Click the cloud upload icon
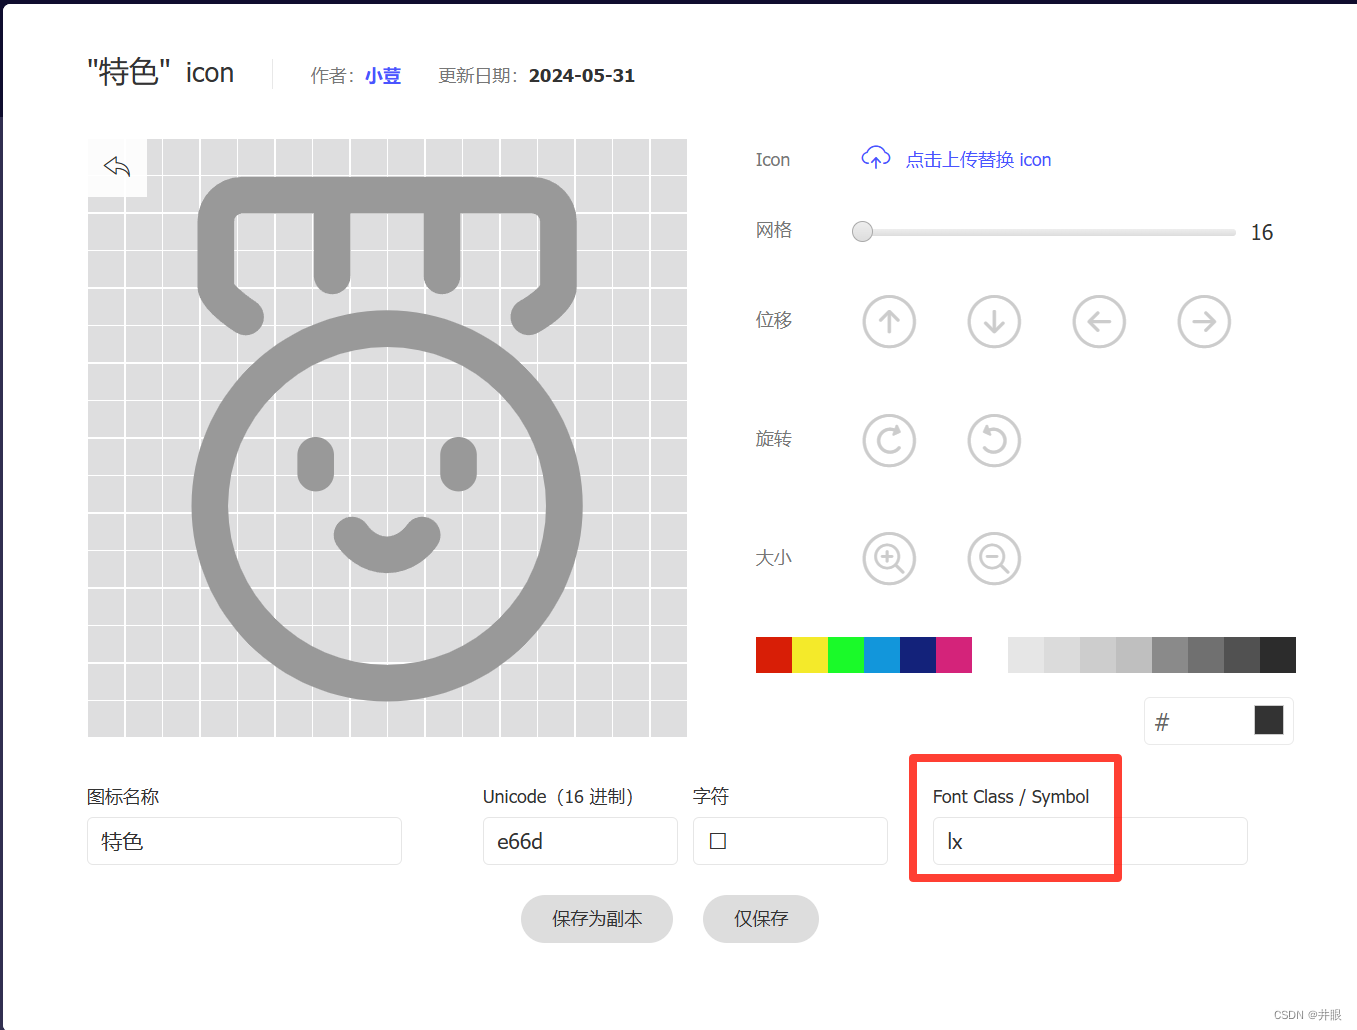1357x1030 pixels. [x=876, y=158]
